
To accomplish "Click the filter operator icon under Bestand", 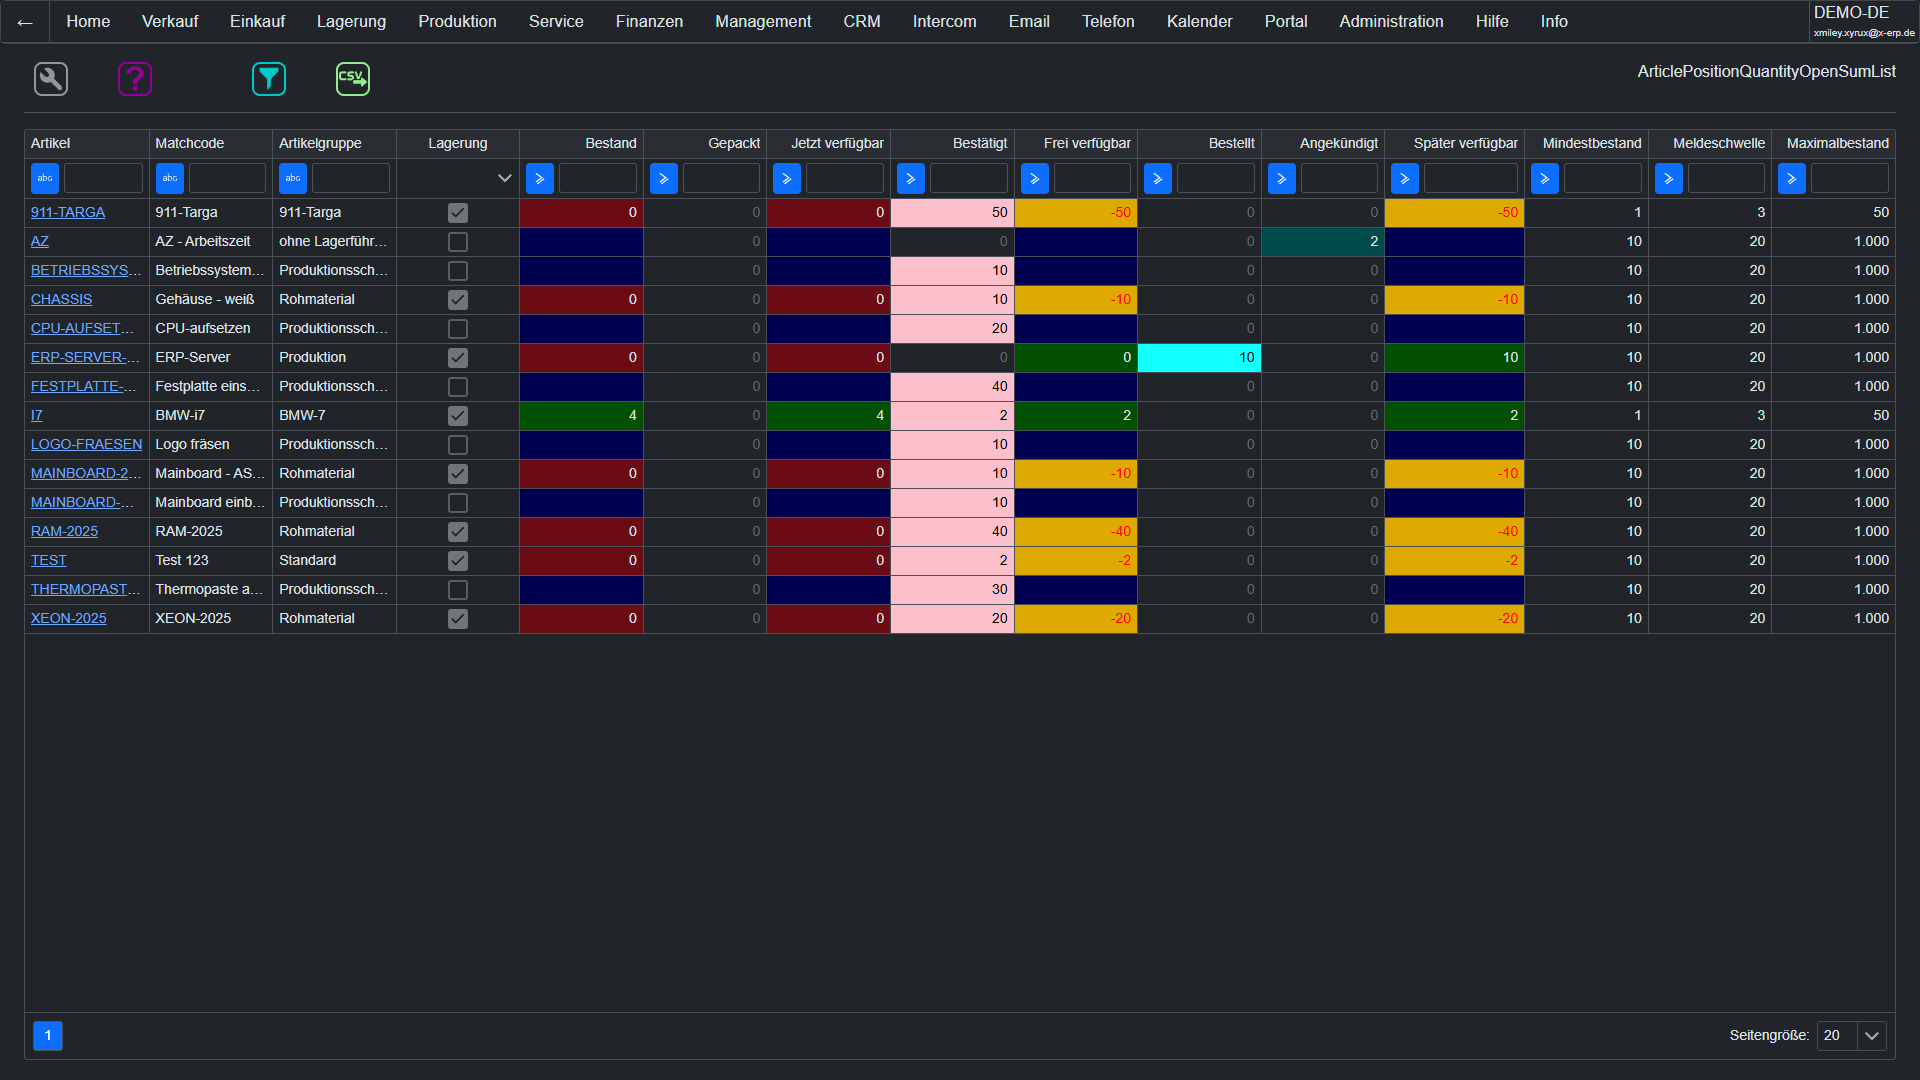I will 539,179.
